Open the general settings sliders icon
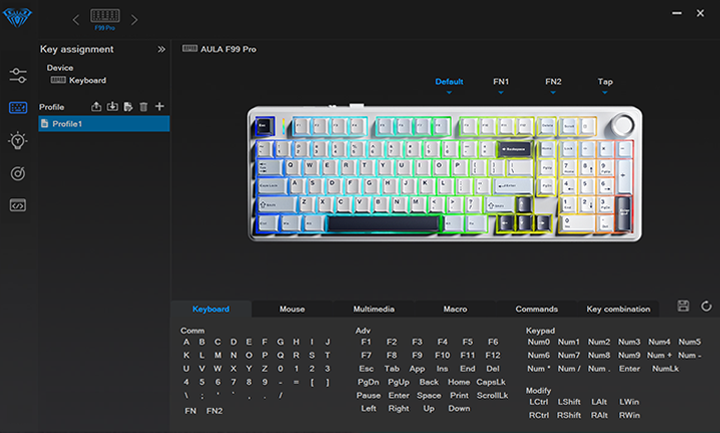Screen dimensions: 720x433 [18, 75]
